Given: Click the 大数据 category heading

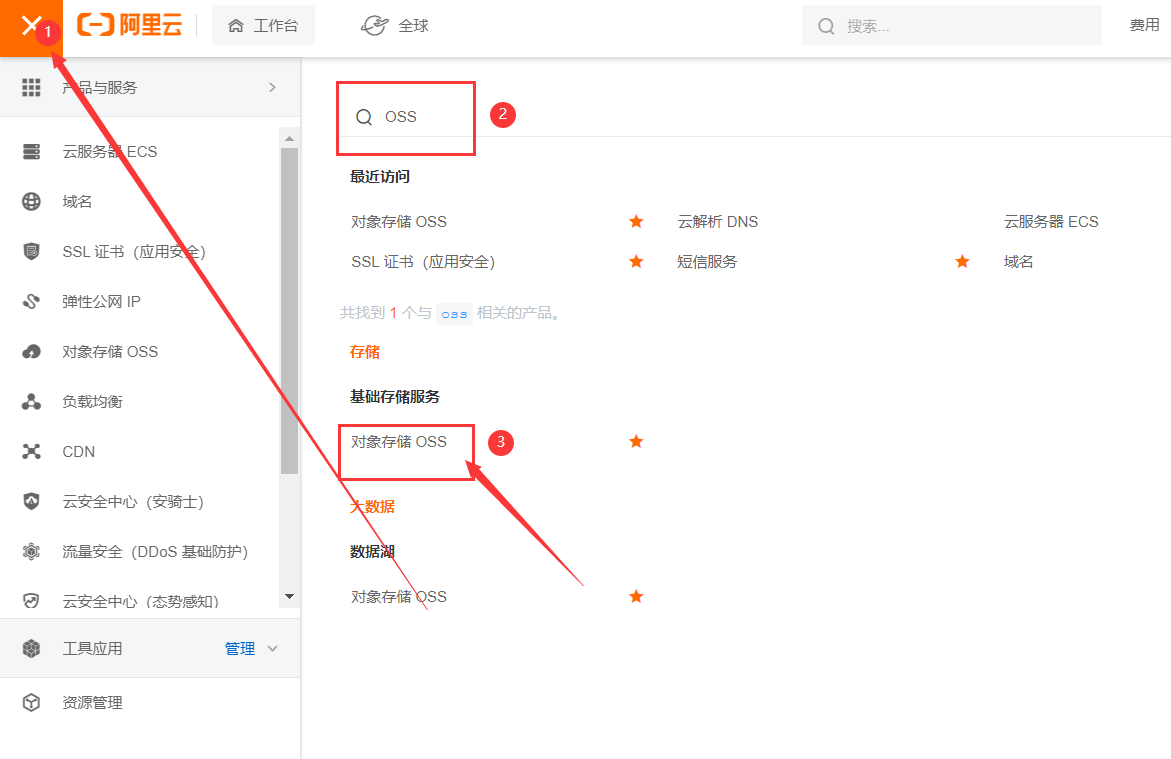Looking at the screenshot, I should point(372,506).
